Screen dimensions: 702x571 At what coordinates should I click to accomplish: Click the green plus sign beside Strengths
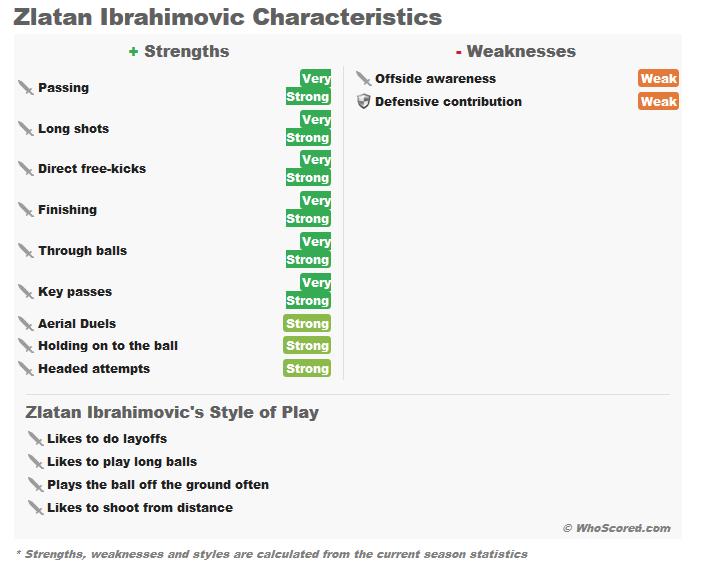point(133,51)
